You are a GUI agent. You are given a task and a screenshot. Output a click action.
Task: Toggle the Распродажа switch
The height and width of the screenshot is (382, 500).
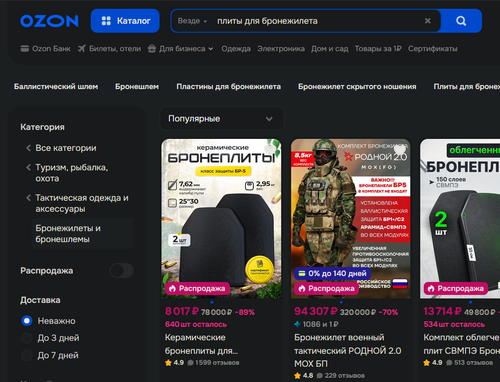point(122,271)
